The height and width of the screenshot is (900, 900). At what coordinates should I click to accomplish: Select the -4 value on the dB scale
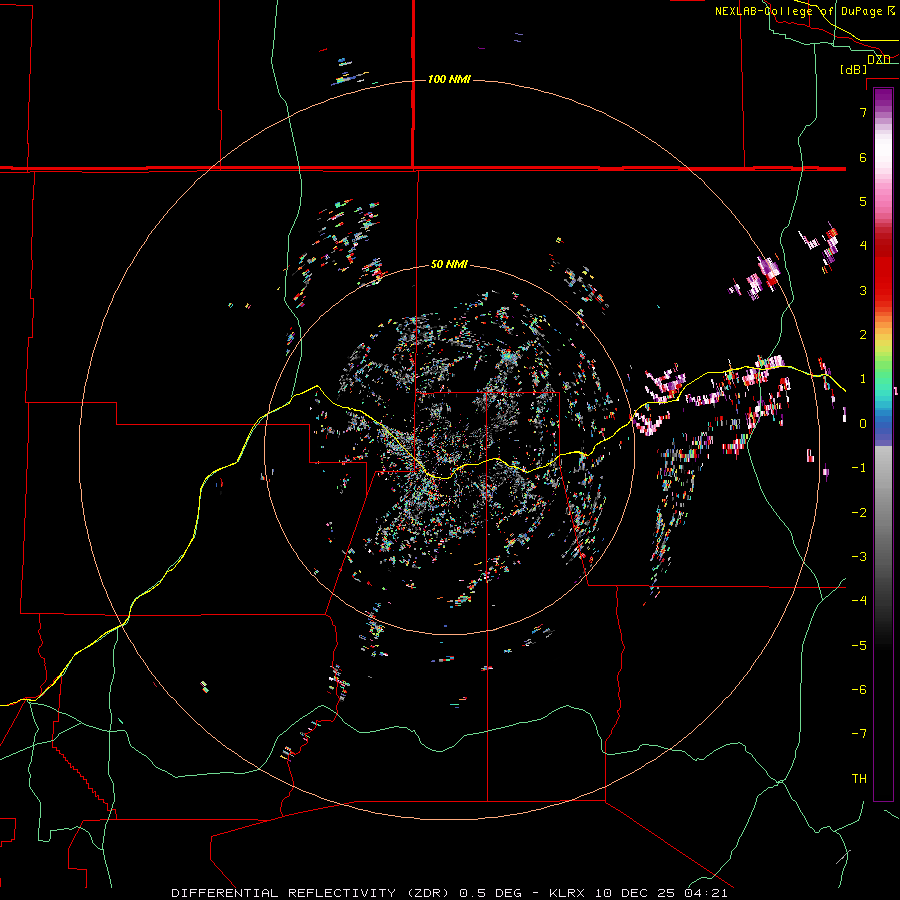(859, 601)
